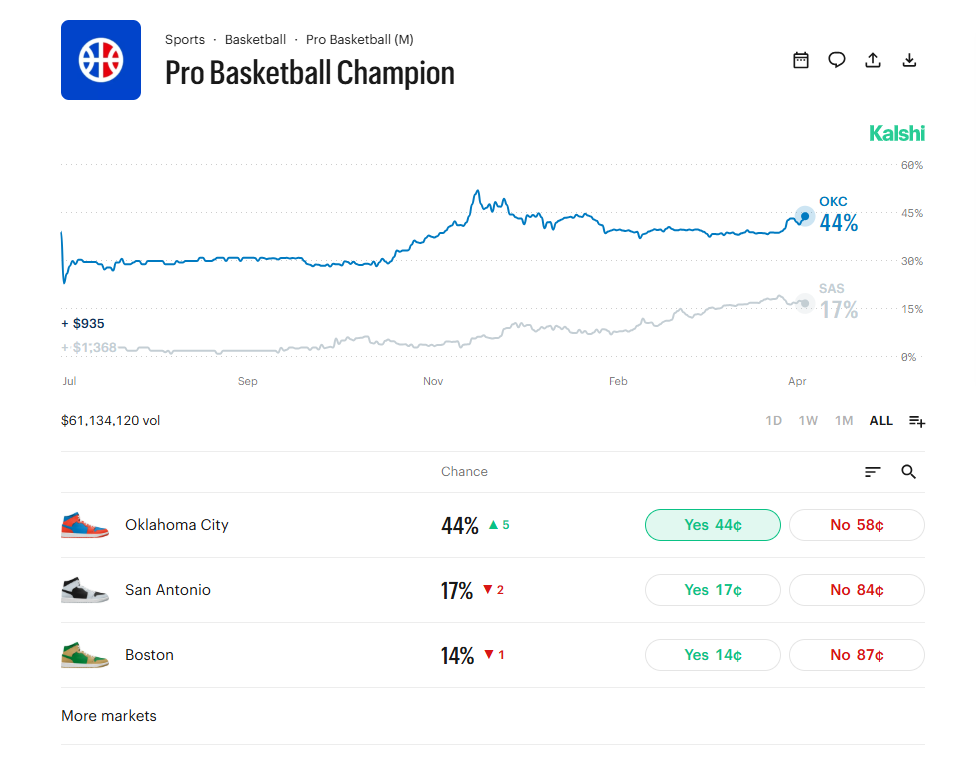Open the calendar icon in the header

click(800, 59)
